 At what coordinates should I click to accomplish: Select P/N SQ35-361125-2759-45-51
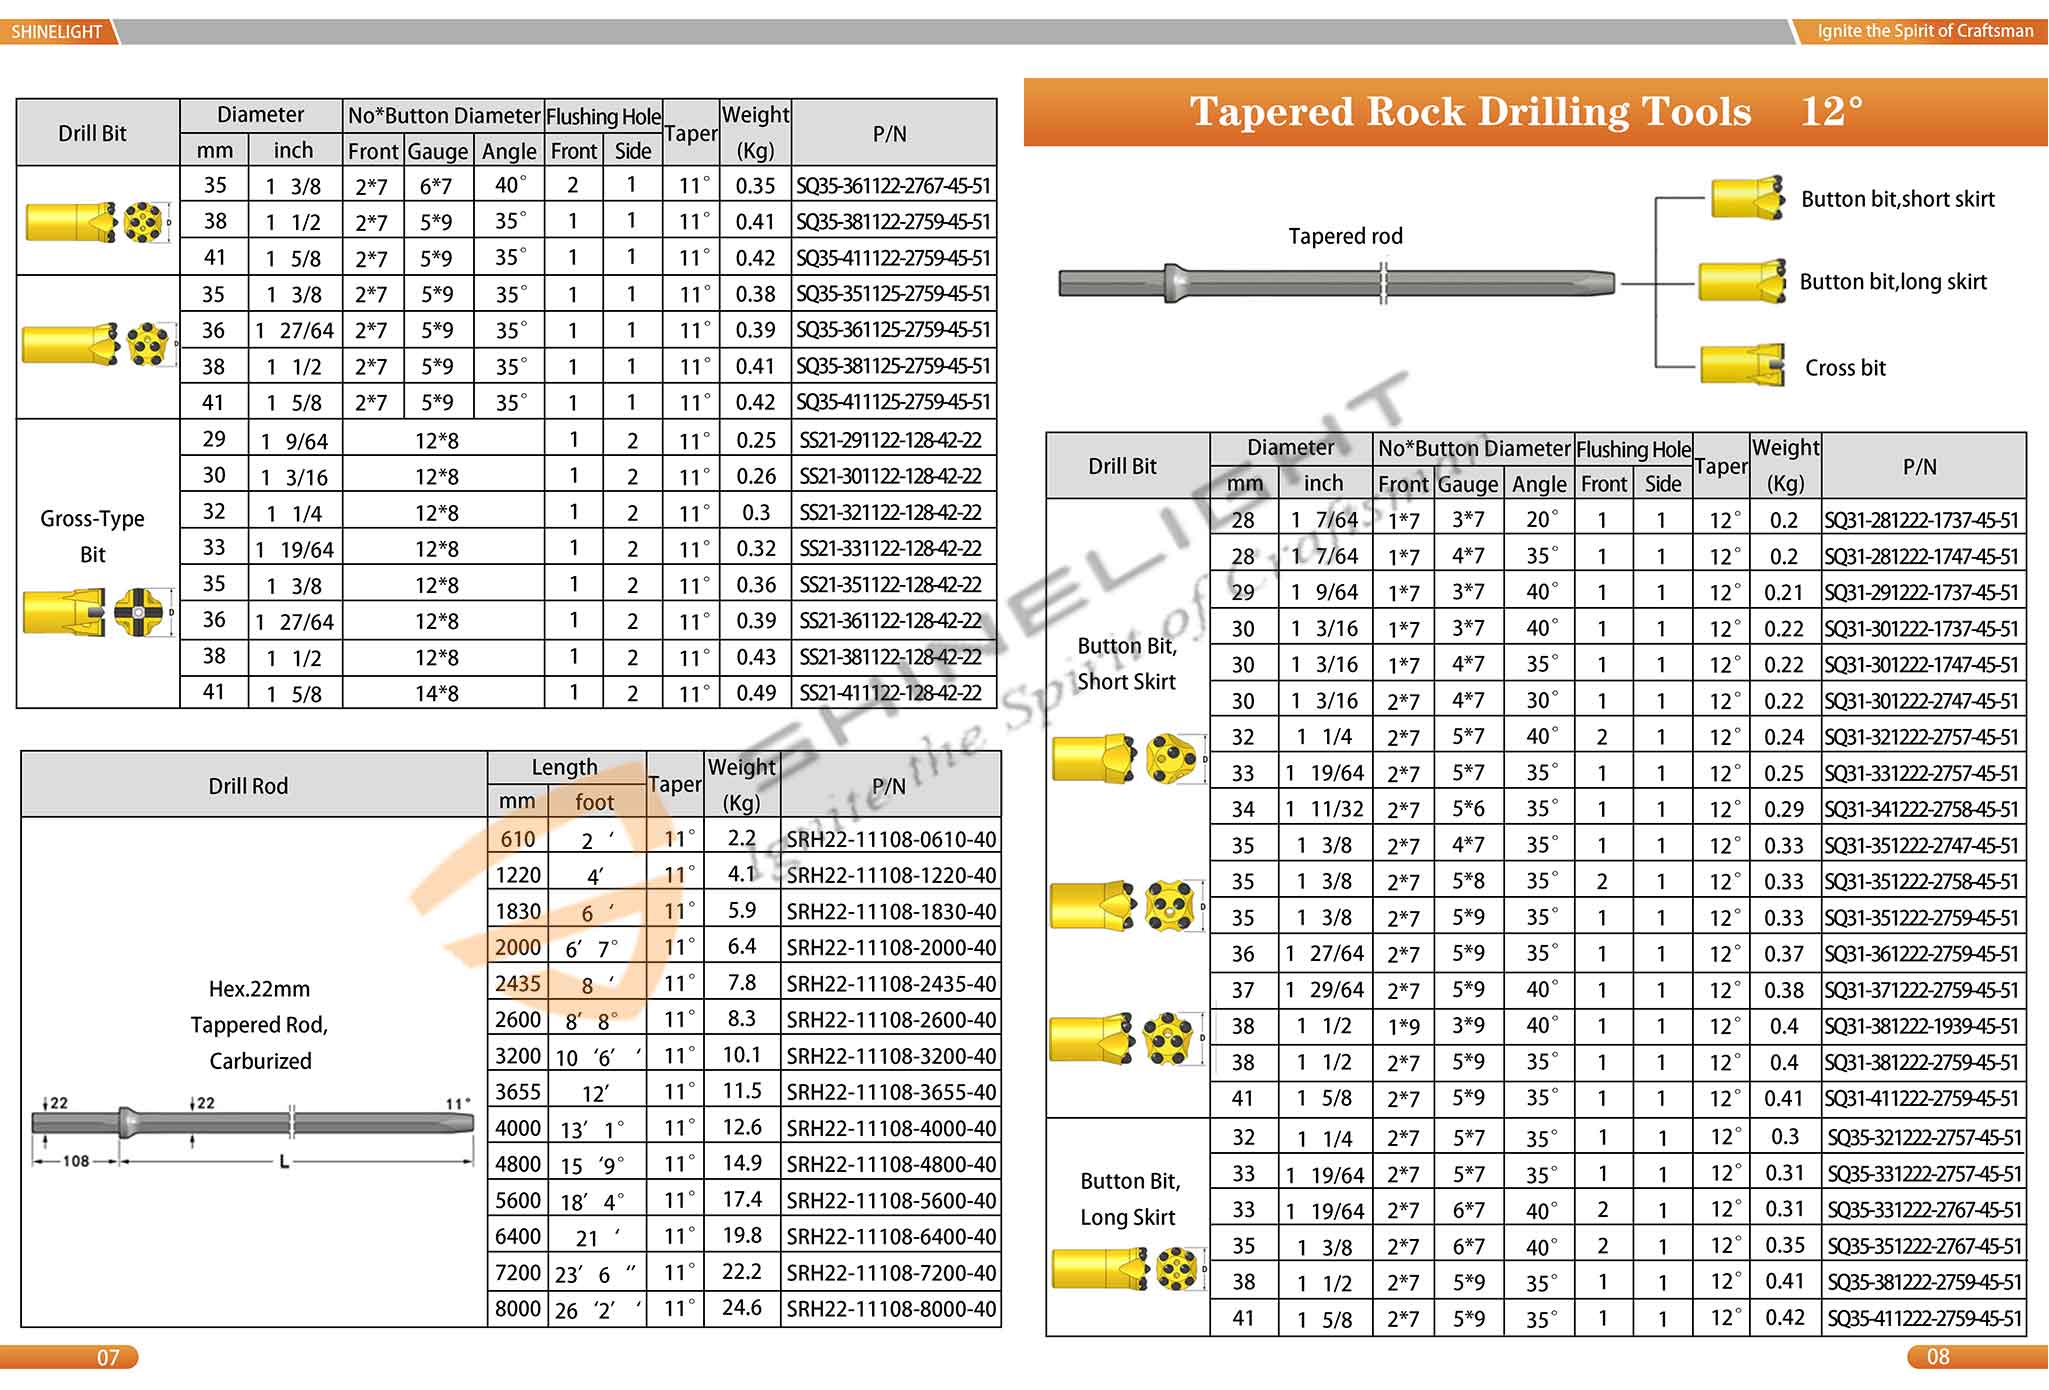[893, 330]
